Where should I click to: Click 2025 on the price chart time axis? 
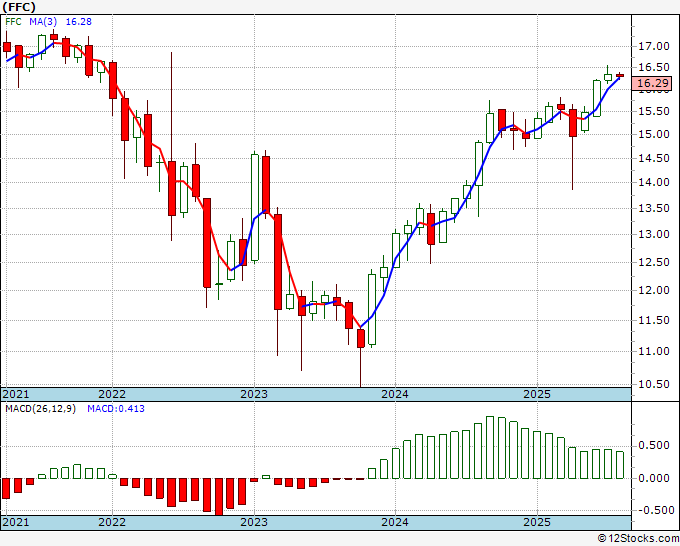(537, 394)
